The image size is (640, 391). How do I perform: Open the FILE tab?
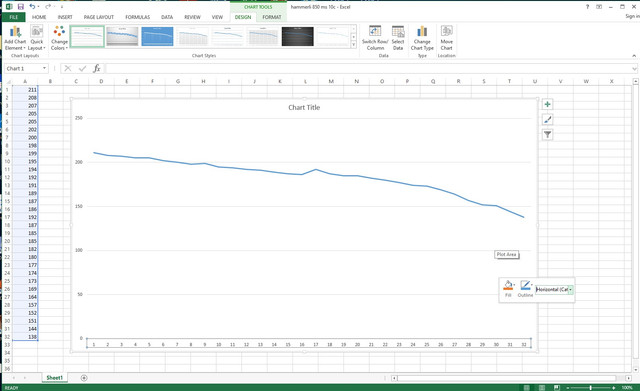pyautogui.click(x=13, y=17)
